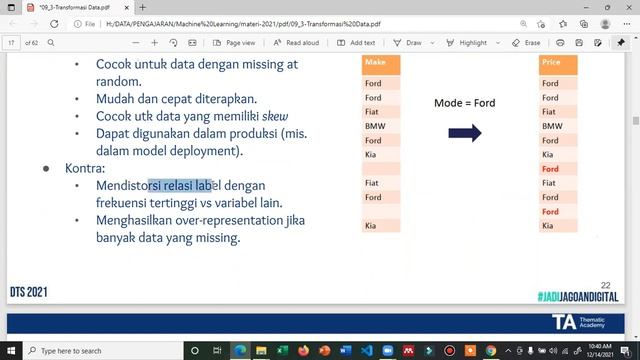Click the 'Price' table header

click(558, 65)
